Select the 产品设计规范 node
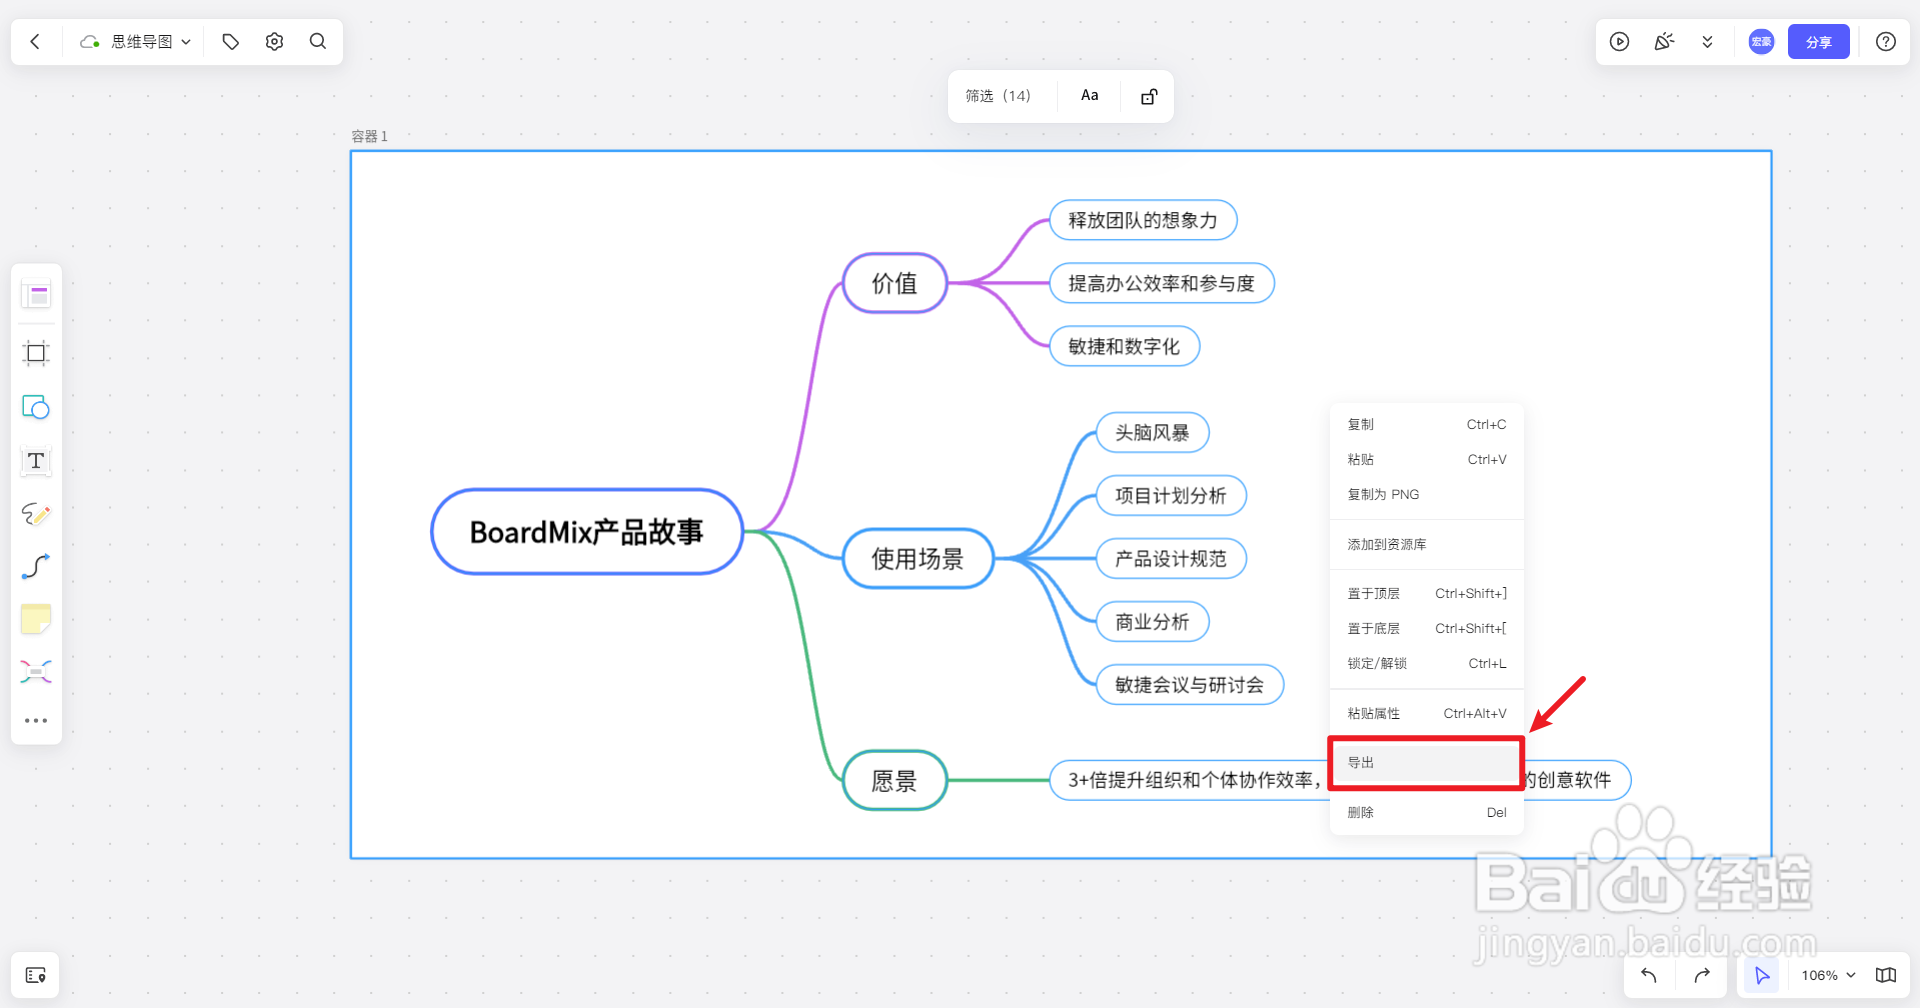This screenshot has height=1008, width=1920. point(1171,558)
